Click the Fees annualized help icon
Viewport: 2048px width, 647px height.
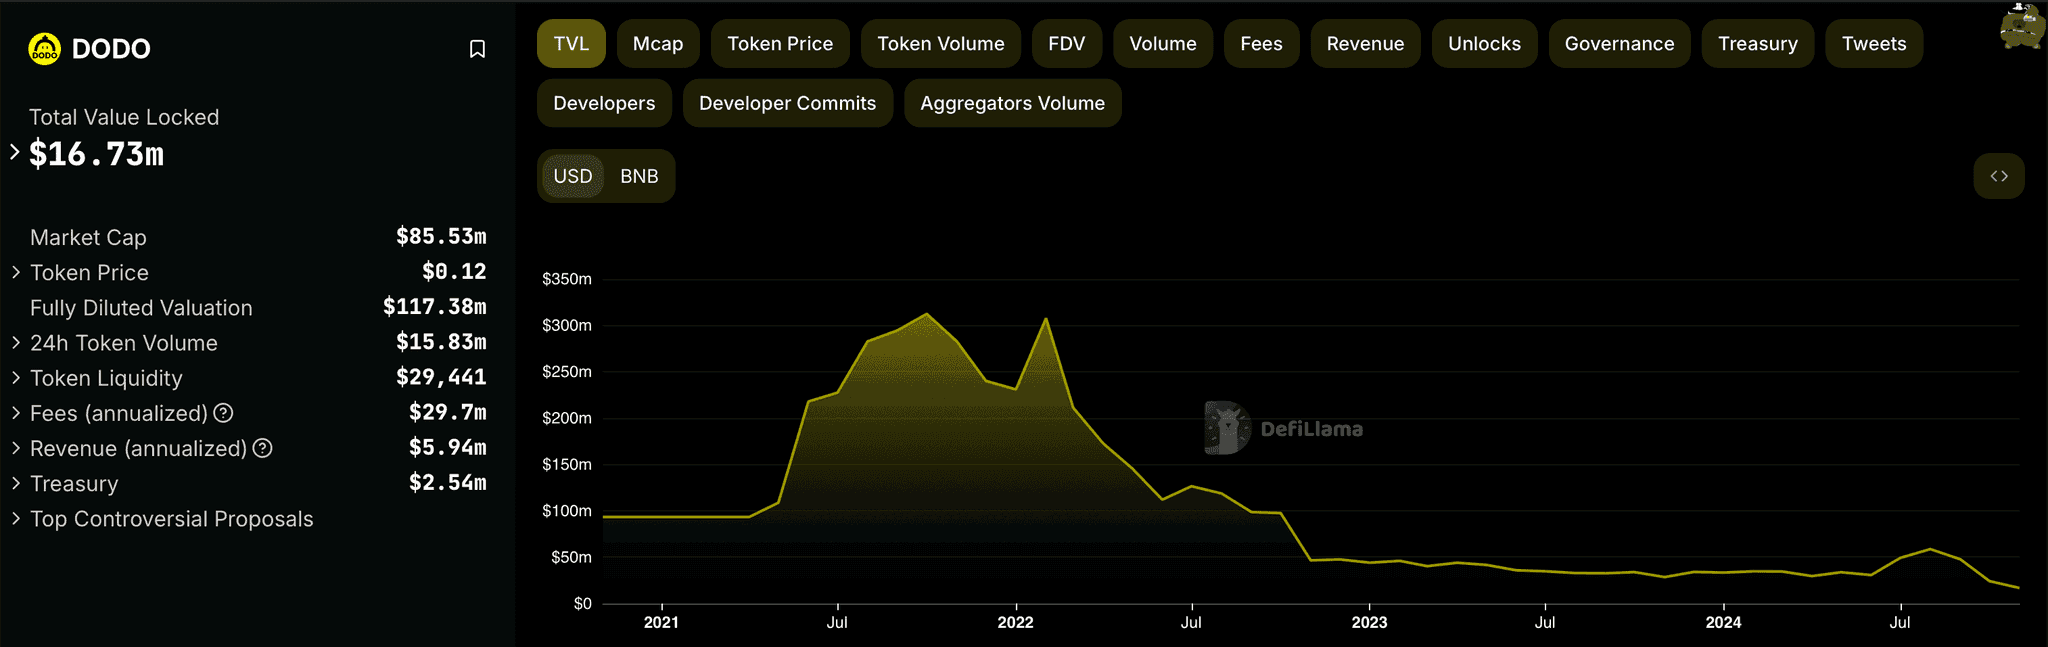coord(224,413)
